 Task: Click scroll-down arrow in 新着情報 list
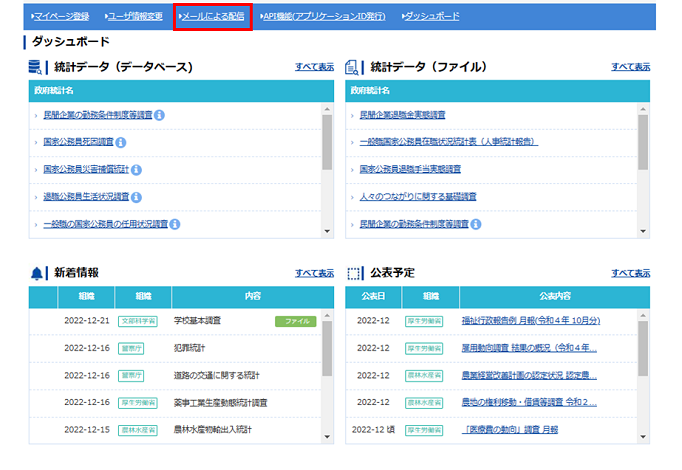coord(327,437)
